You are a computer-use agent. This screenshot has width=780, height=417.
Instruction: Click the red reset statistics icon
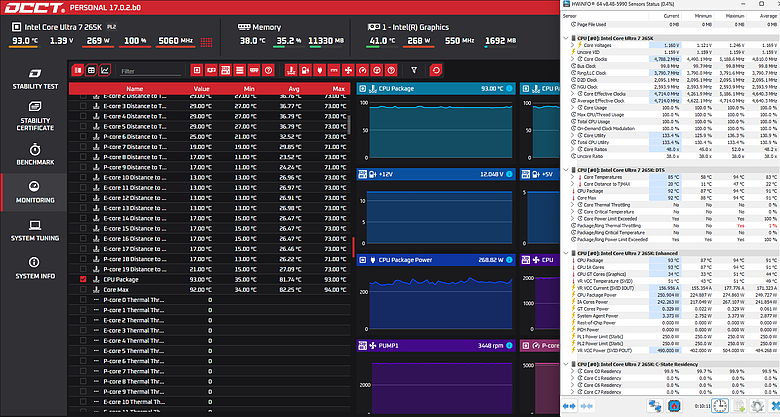[436, 70]
